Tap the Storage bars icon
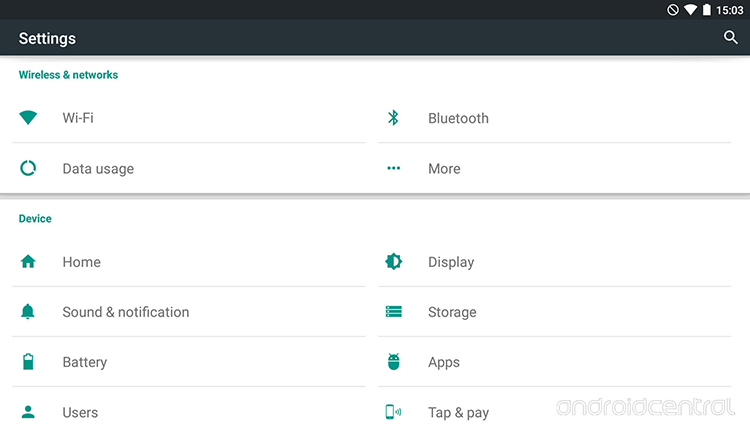The height and width of the screenshot is (431, 750). [x=393, y=312]
